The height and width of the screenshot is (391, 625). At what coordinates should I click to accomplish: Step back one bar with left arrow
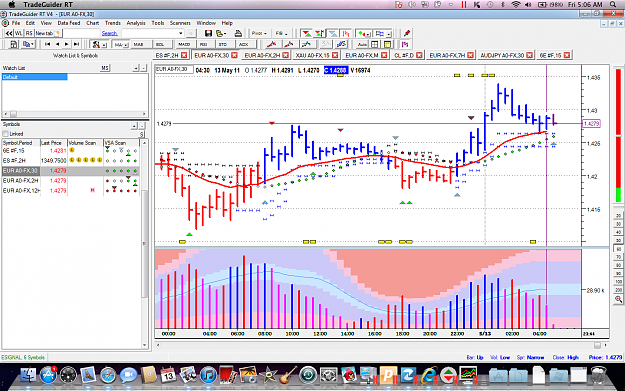(x=57, y=44)
